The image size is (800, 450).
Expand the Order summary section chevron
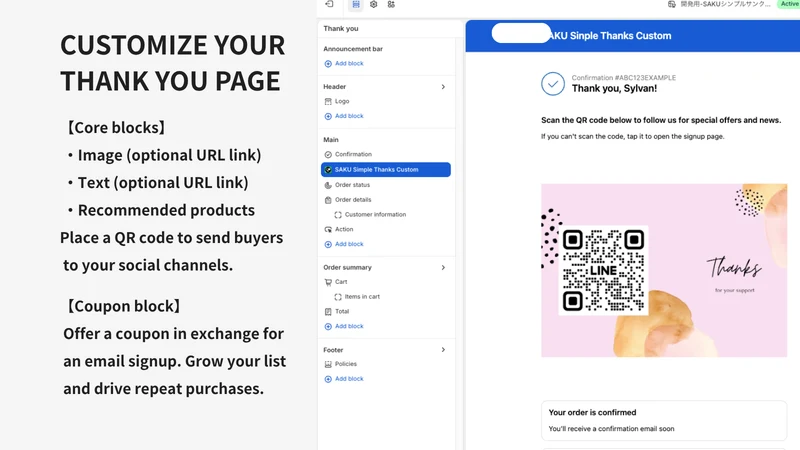[443, 267]
